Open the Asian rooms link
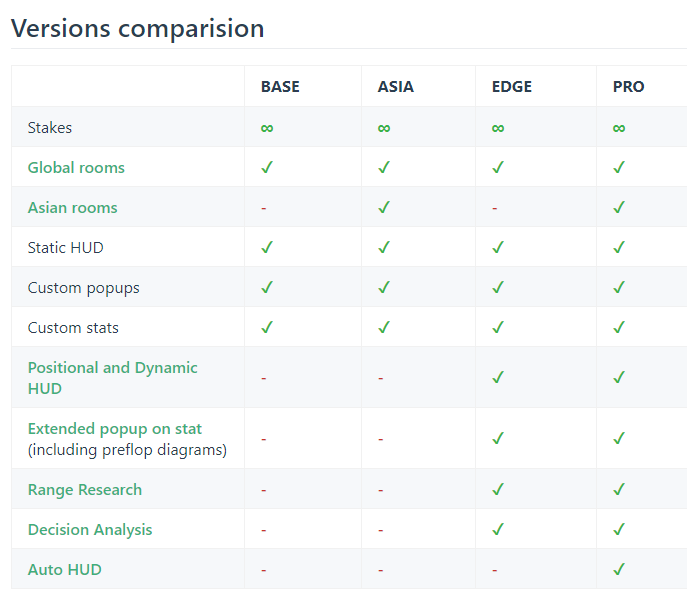The height and width of the screenshot is (601, 687). (72, 208)
